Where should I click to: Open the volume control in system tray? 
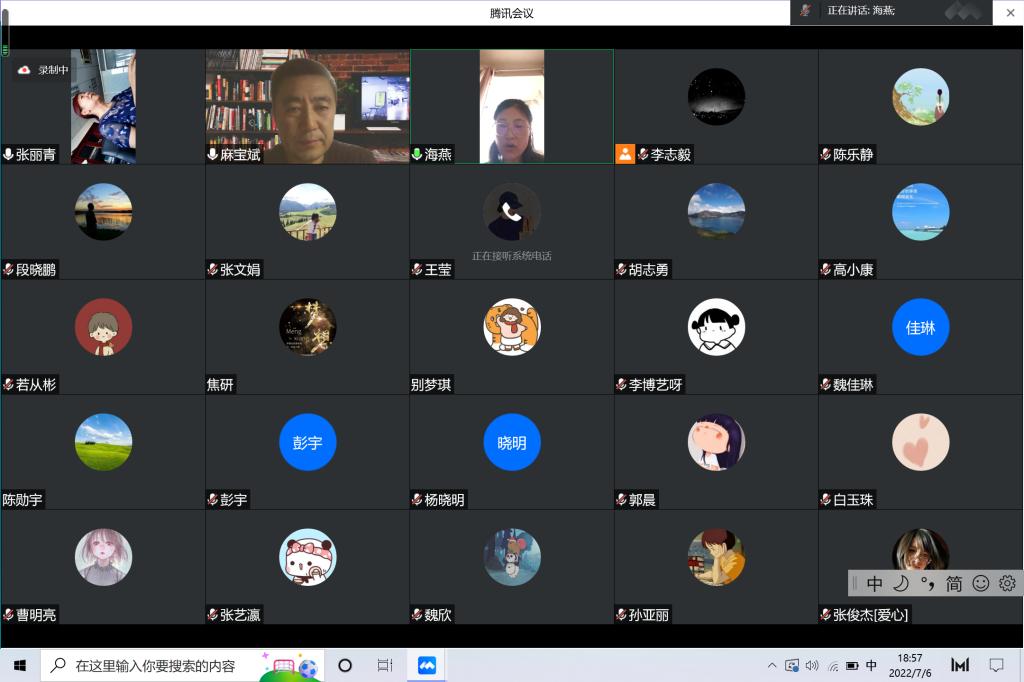tap(811, 665)
